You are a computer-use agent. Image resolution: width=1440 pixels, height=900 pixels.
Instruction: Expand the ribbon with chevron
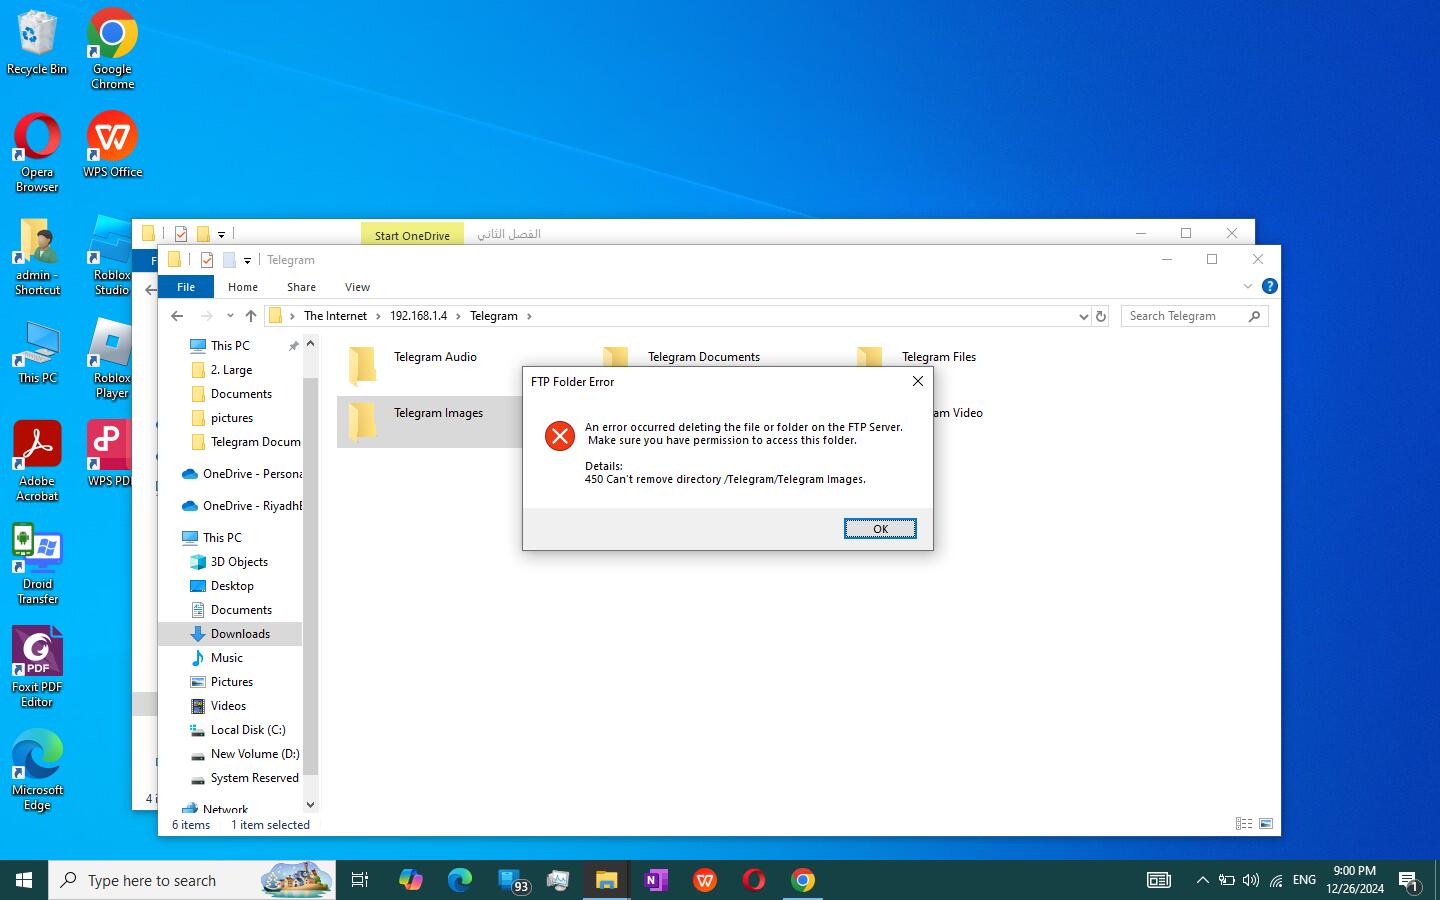(x=1247, y=286)
